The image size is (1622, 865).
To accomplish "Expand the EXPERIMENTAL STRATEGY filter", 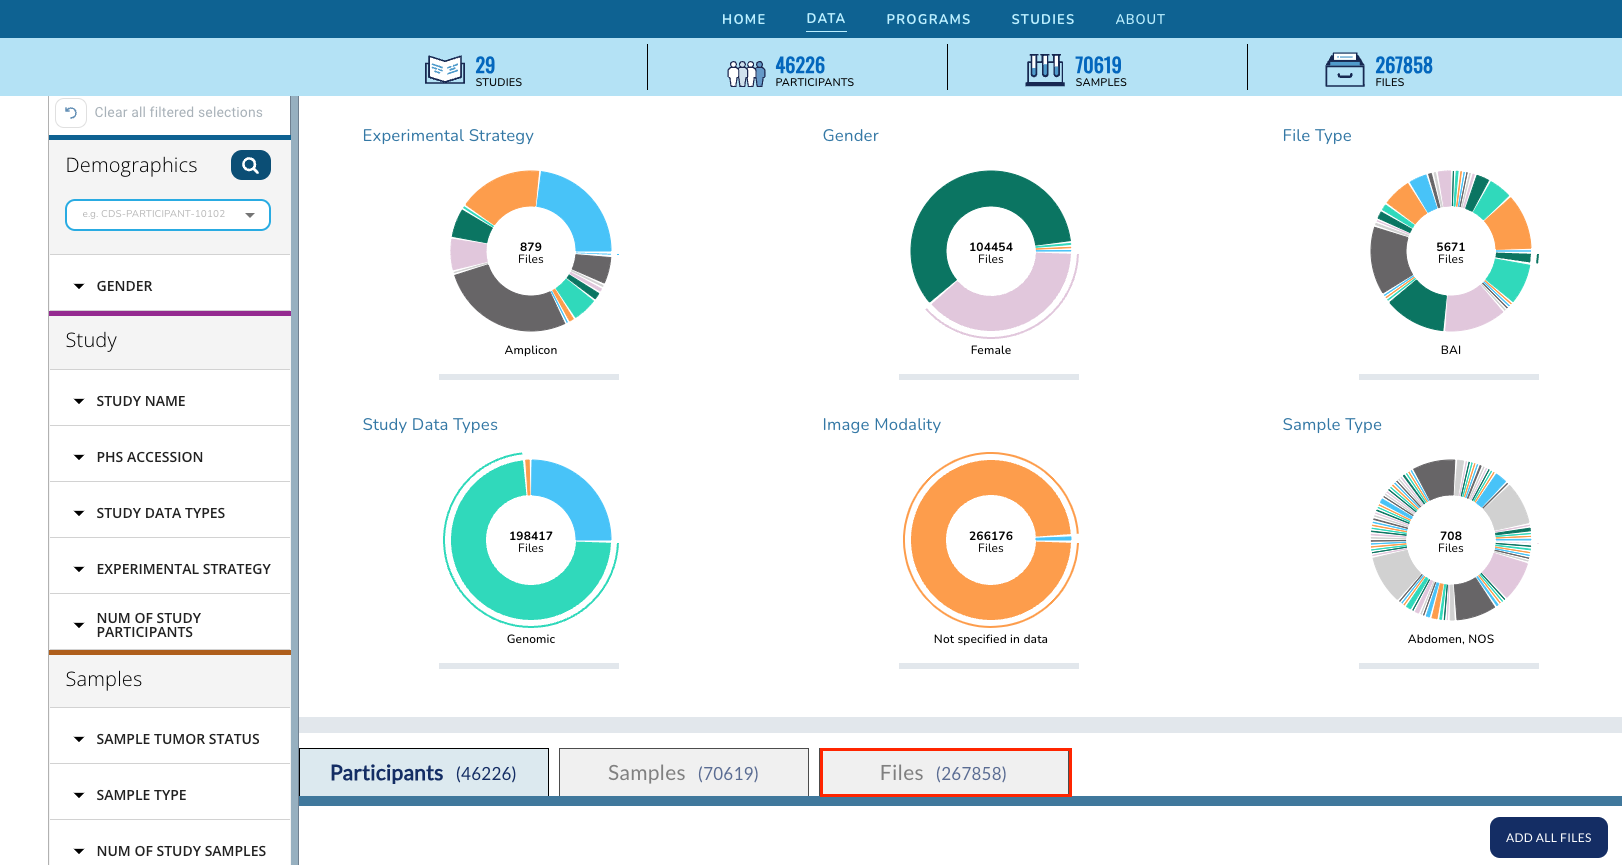I will click(x=170, y=569).
